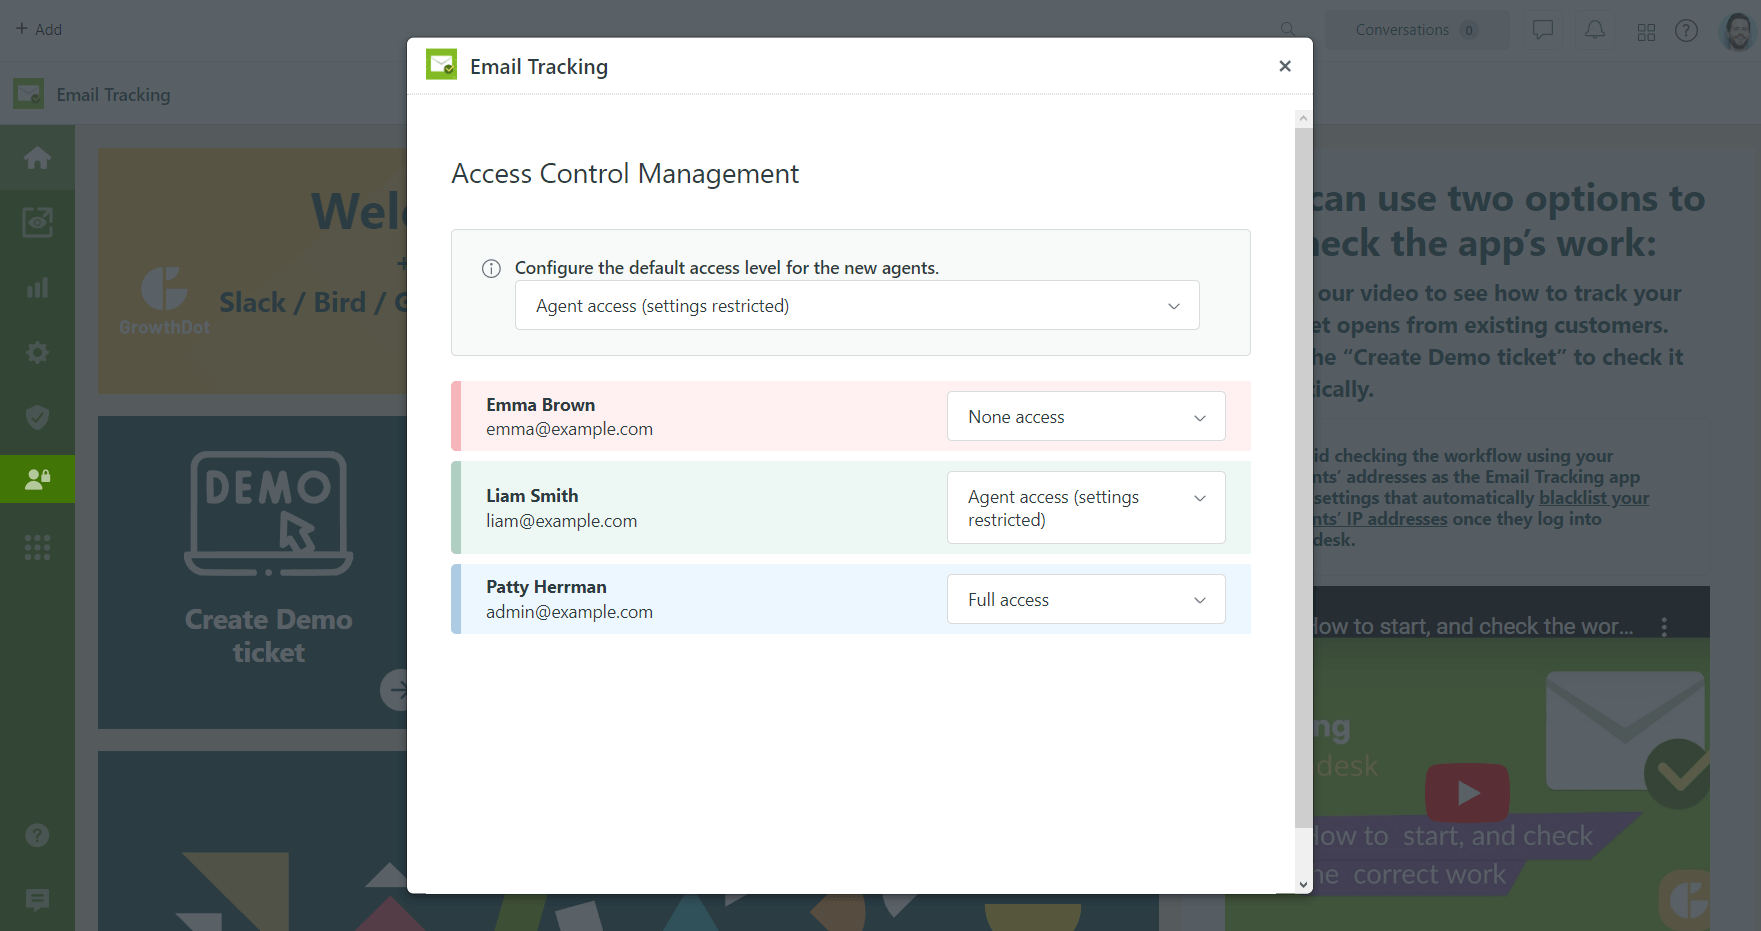Open the Home icon in sidebar
Viewport: 1761px width, 931px height.
click(37, 158)
